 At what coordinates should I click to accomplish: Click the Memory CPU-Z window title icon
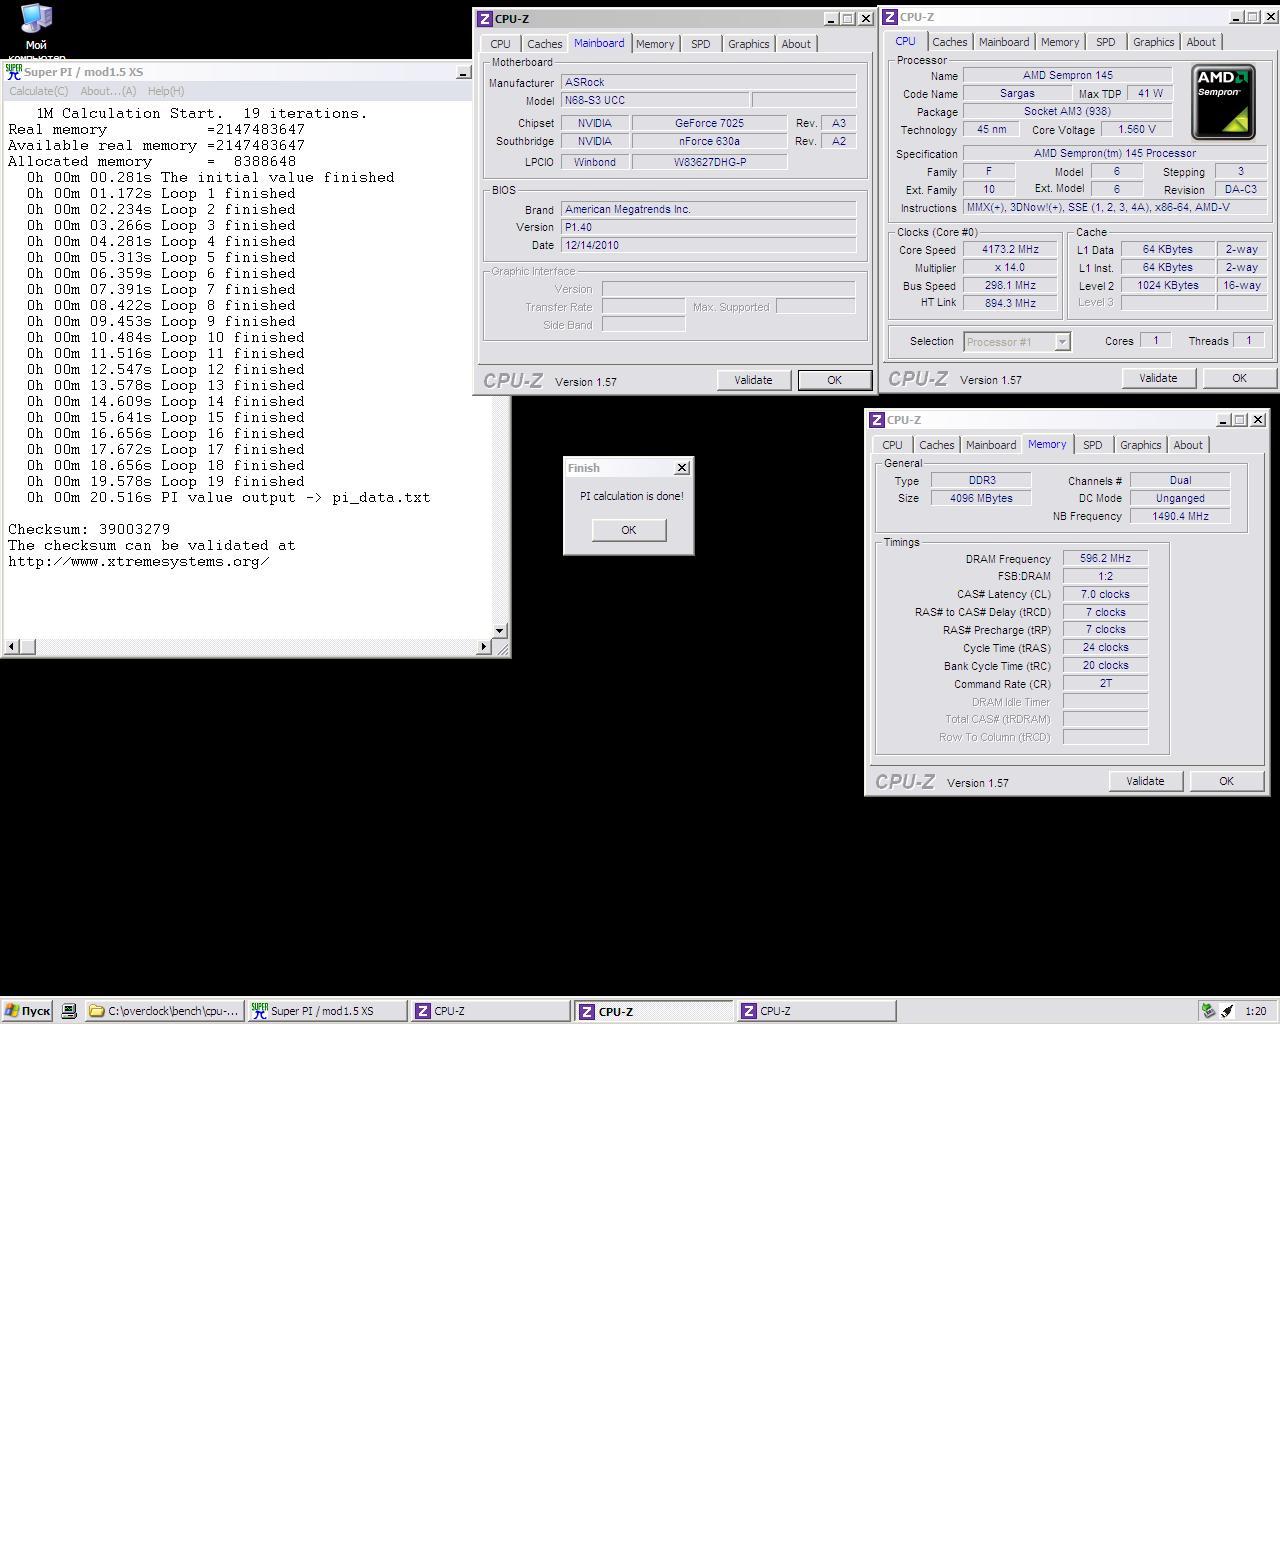click(x=877, y=420)
